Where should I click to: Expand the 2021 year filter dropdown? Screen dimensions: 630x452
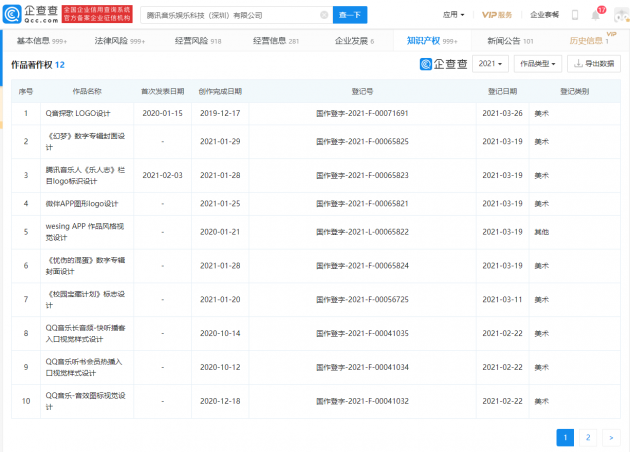[490, 63]
